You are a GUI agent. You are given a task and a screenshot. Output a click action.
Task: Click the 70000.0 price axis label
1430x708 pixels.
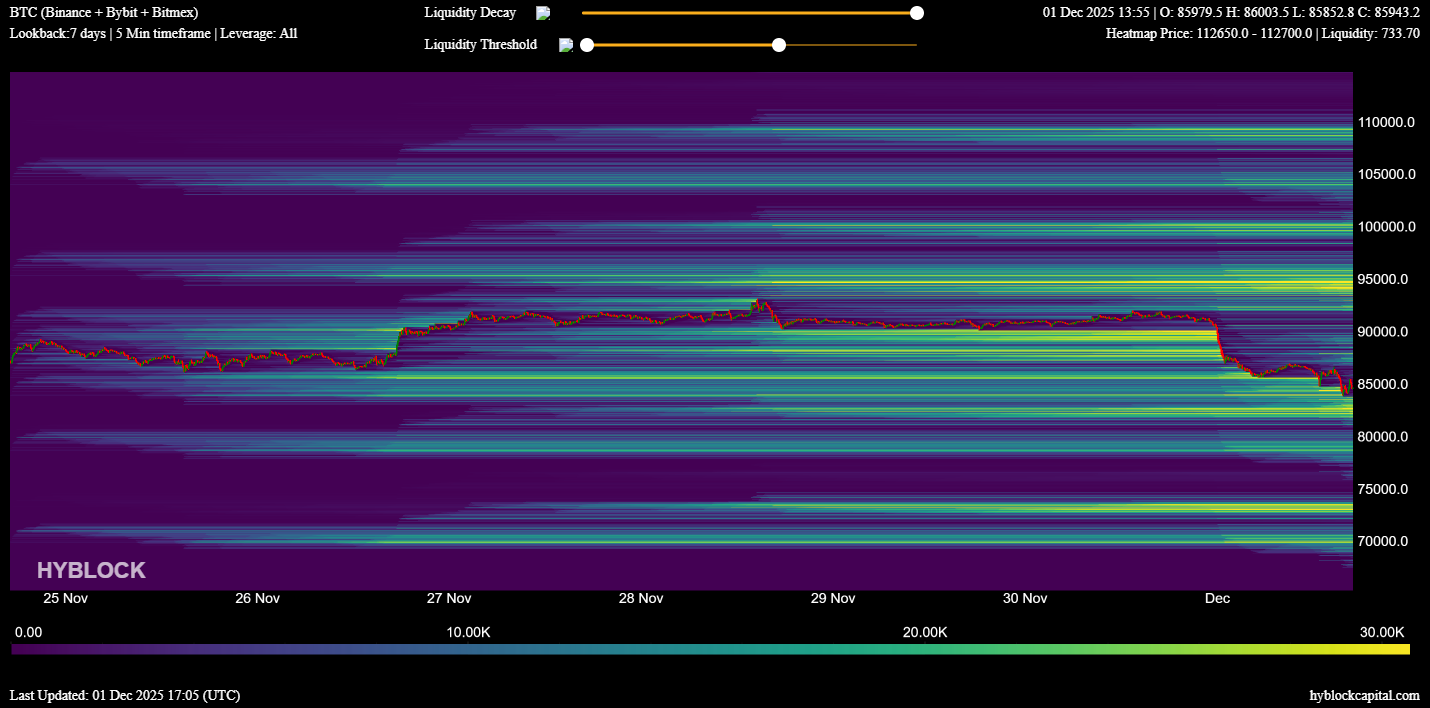click(x=1385, y=542)
